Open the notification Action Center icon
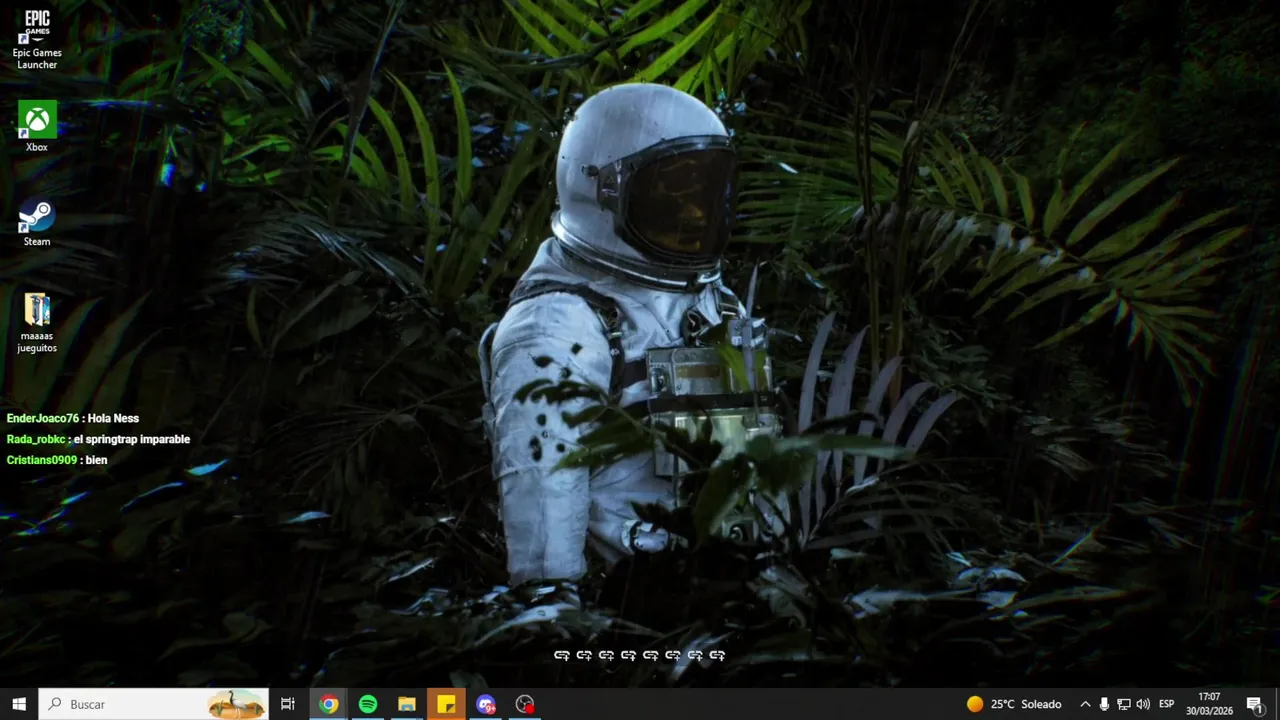This screenshot has width=1280, height=720. point(1254,704)
